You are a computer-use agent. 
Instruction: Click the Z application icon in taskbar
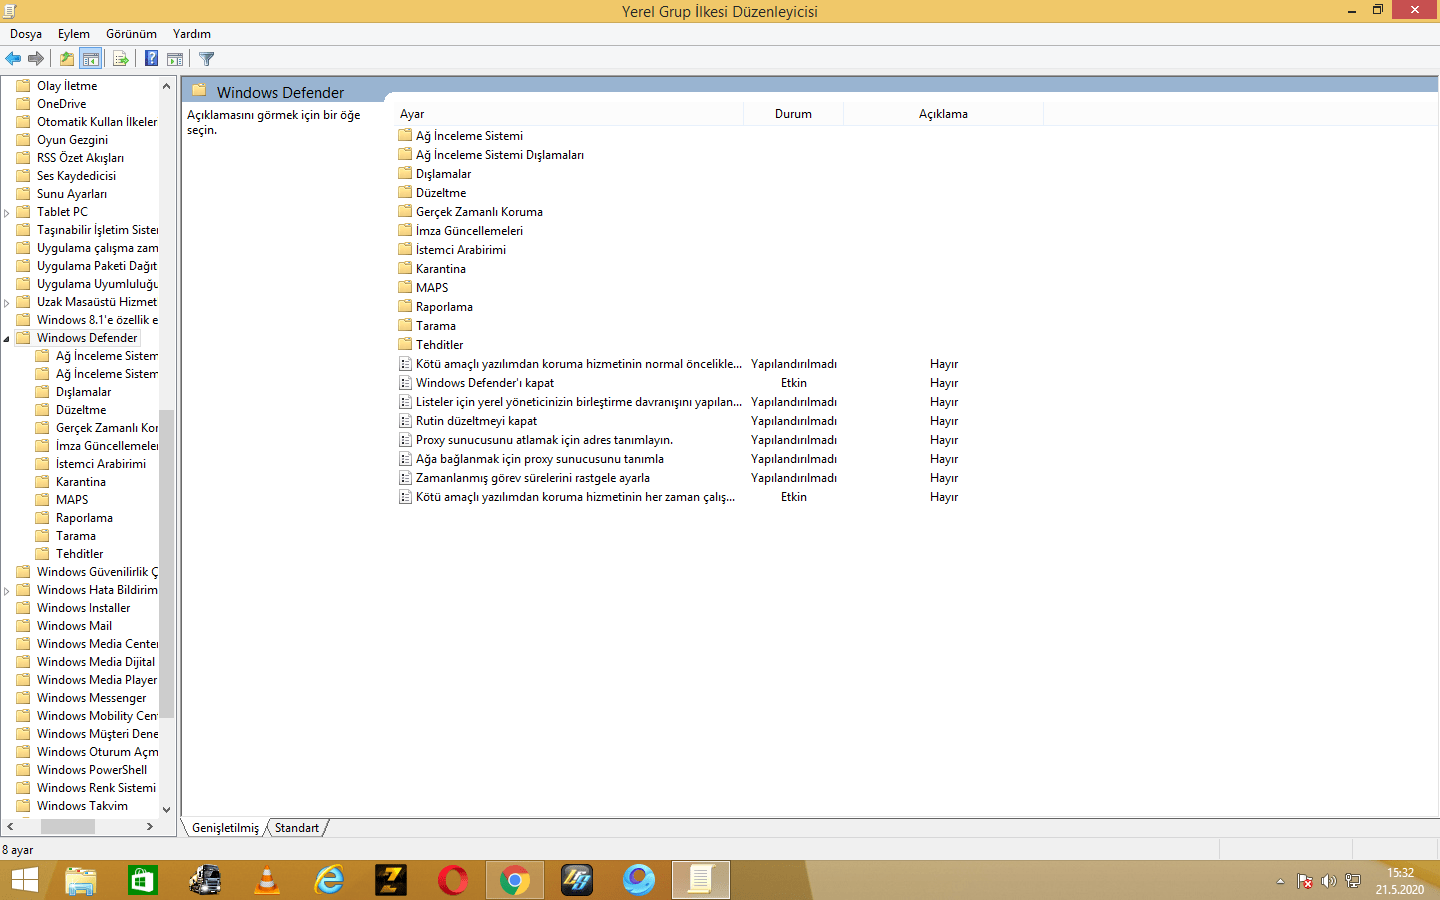391,880
